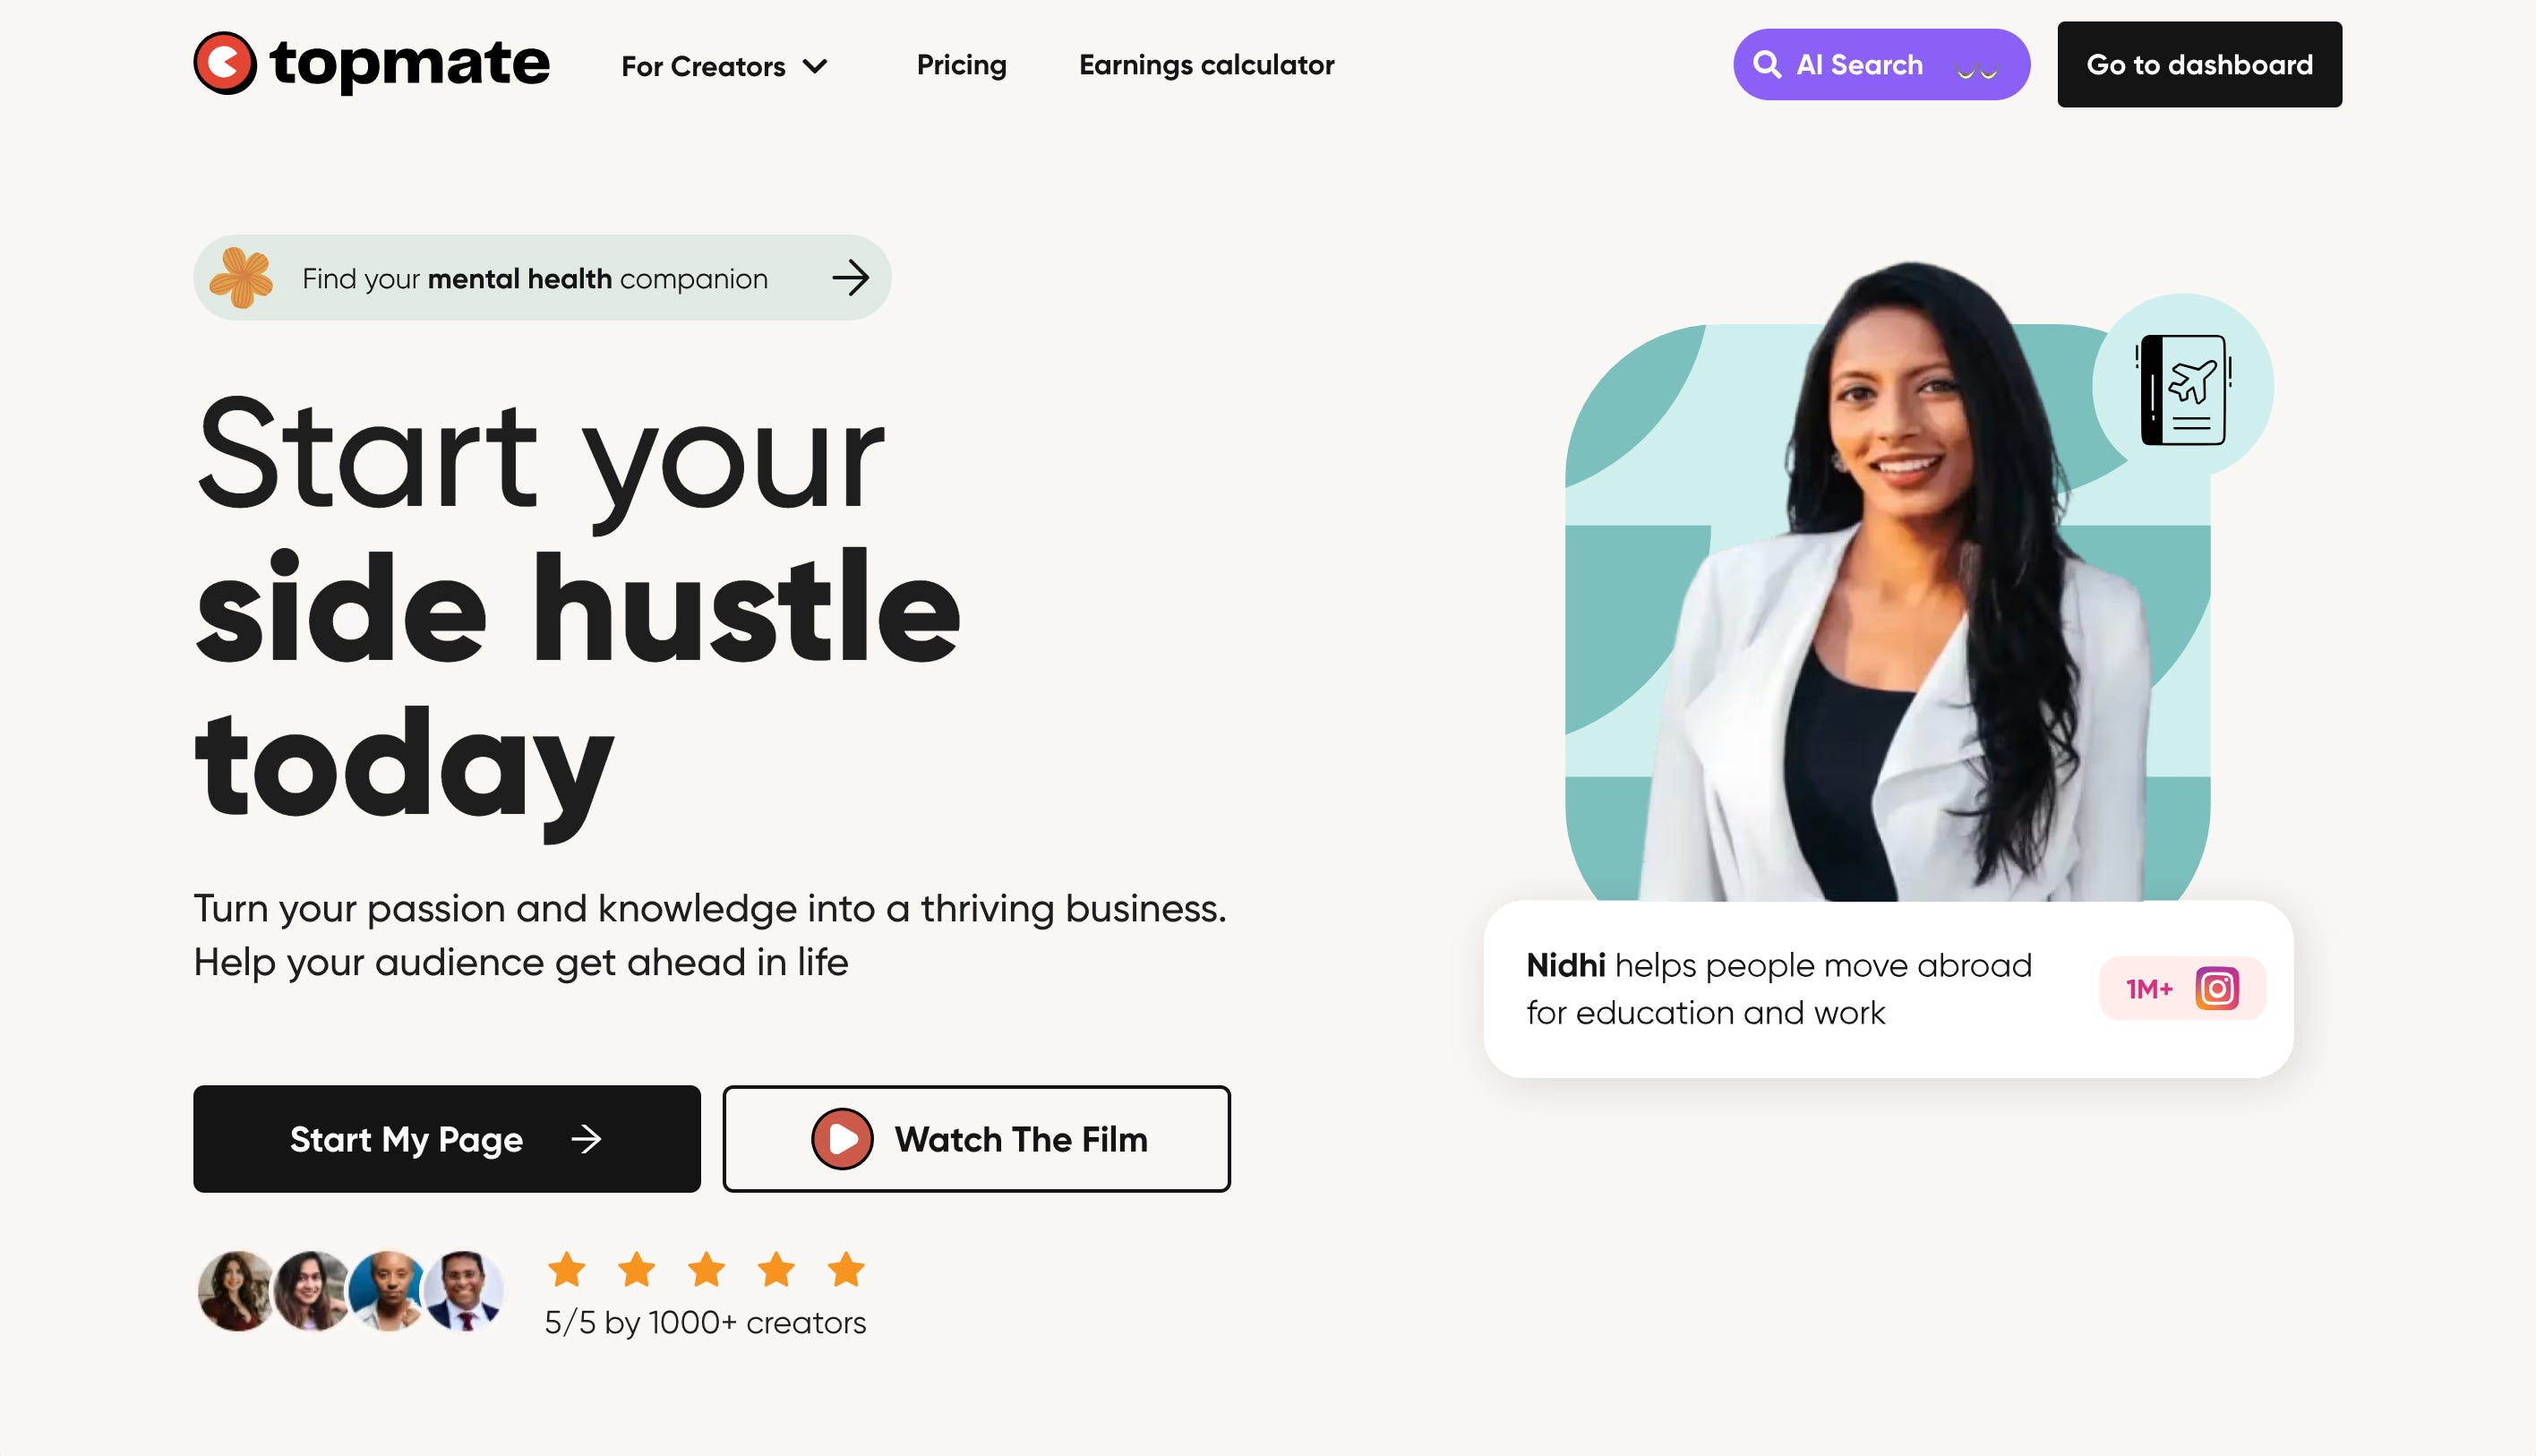
Task: Click the five-star rating row
Action: pyautogui.click(x=706, y=1270)
